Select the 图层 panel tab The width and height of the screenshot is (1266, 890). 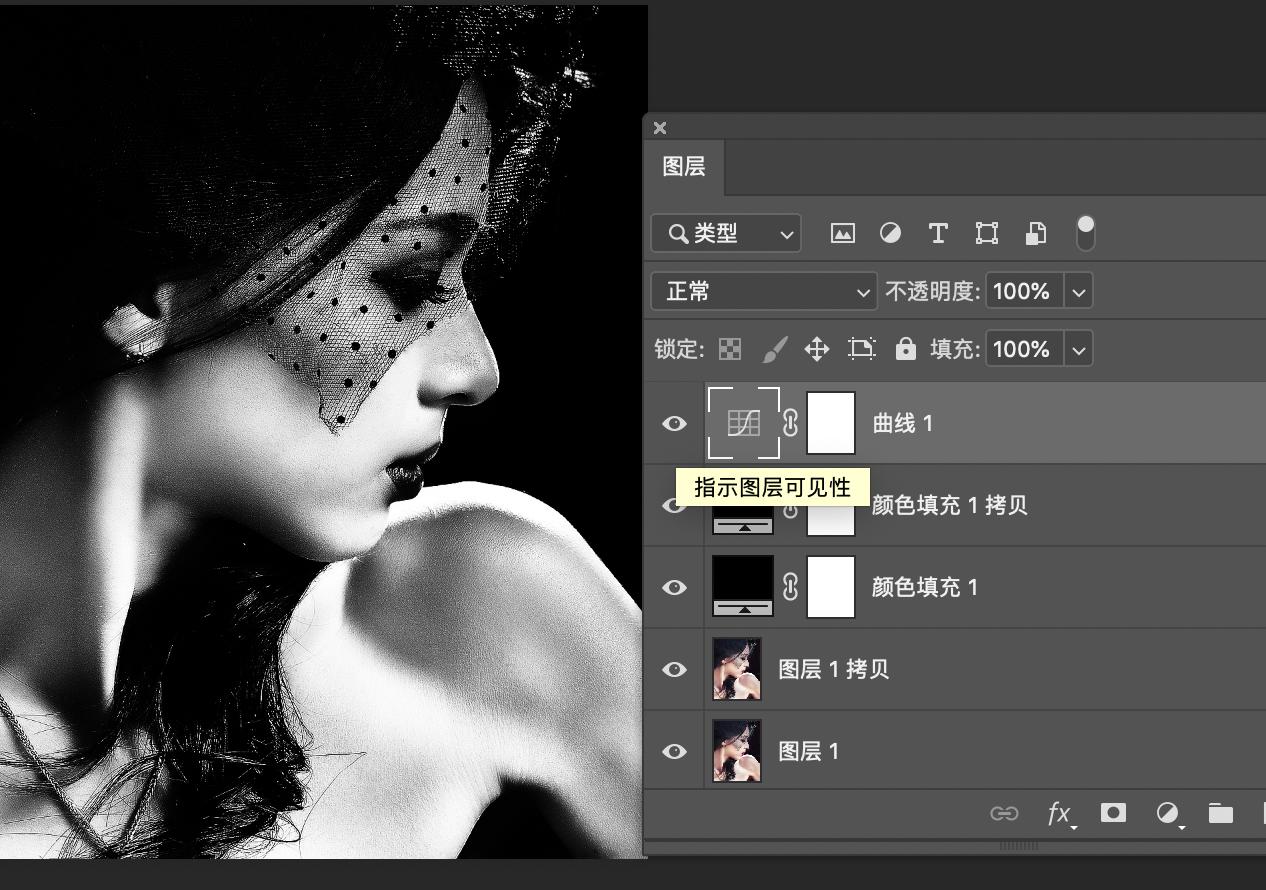tap(684, 167)
